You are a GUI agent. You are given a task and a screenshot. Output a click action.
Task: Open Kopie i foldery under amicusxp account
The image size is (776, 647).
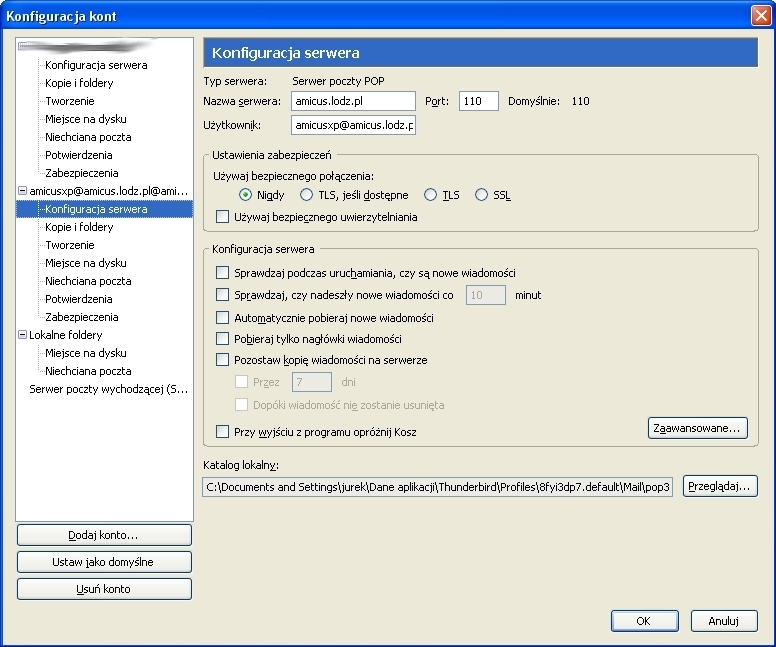79,227
